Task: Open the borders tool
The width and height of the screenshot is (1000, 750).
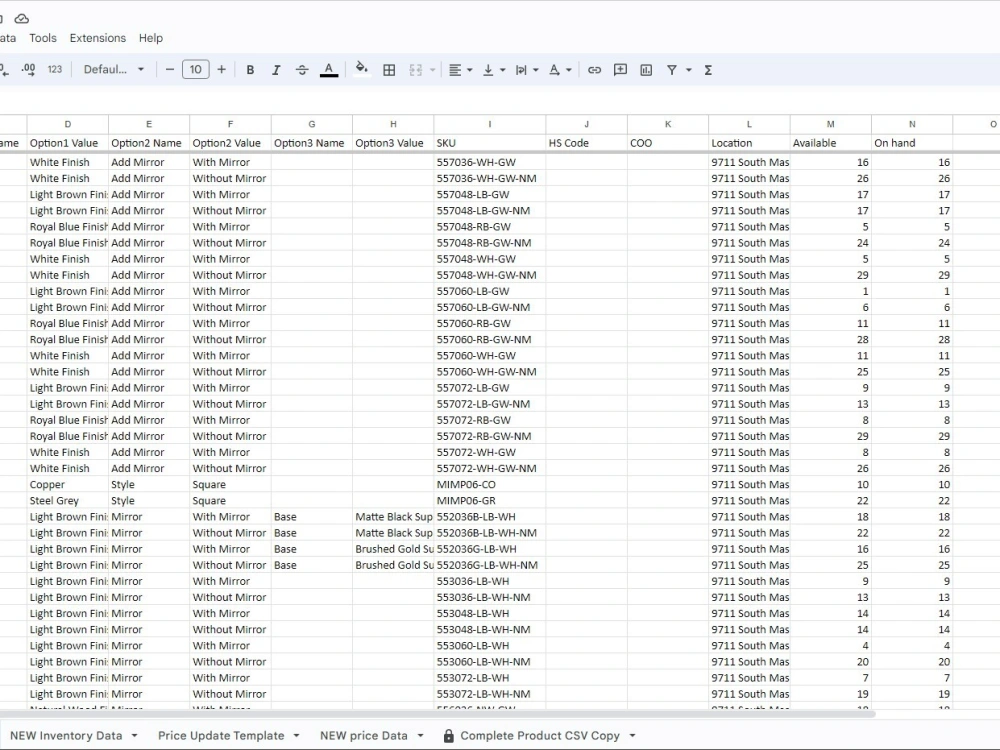Action: 389,70
